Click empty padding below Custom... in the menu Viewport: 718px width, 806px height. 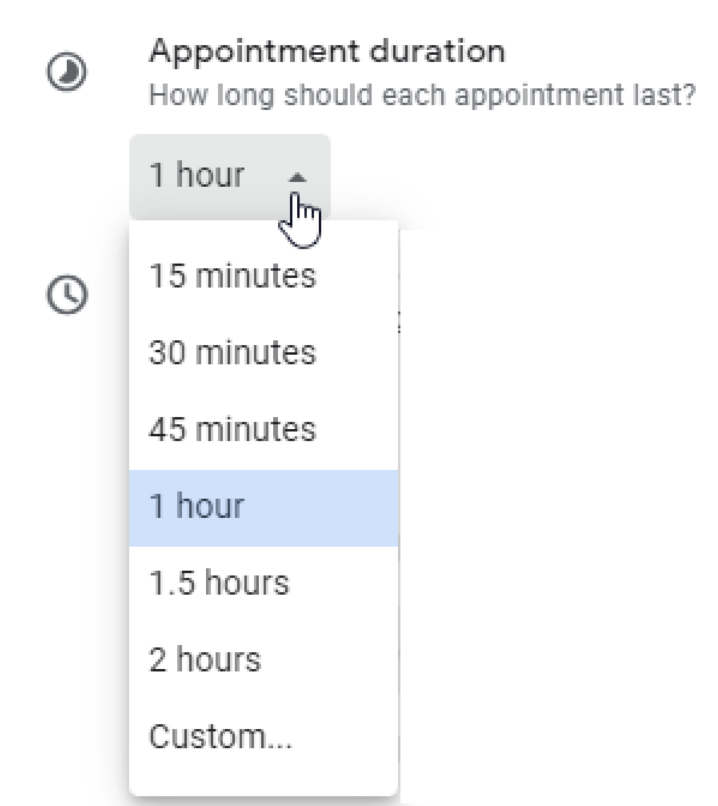[262, 780]
